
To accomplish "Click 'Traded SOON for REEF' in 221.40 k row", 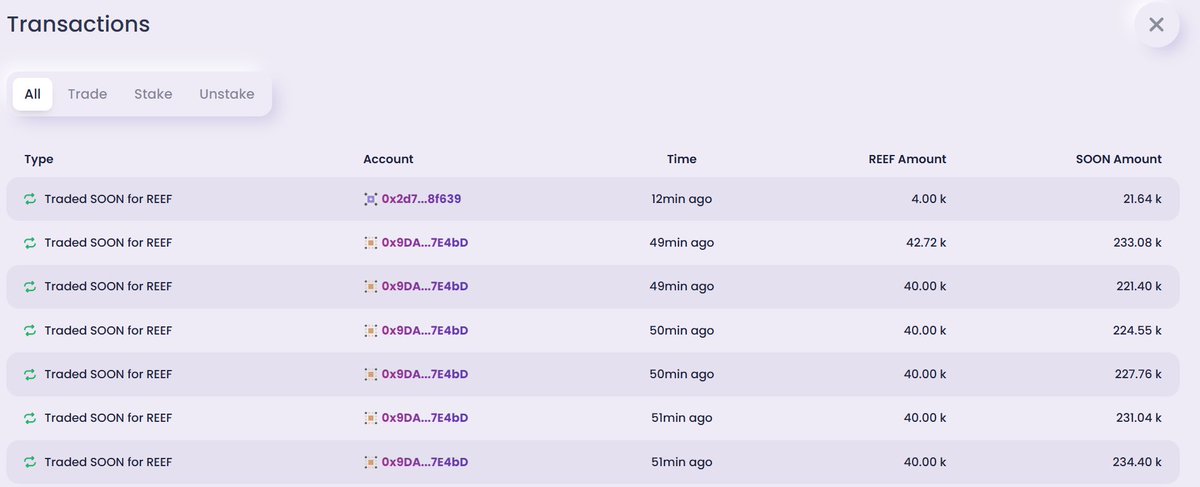I will 108,286.
